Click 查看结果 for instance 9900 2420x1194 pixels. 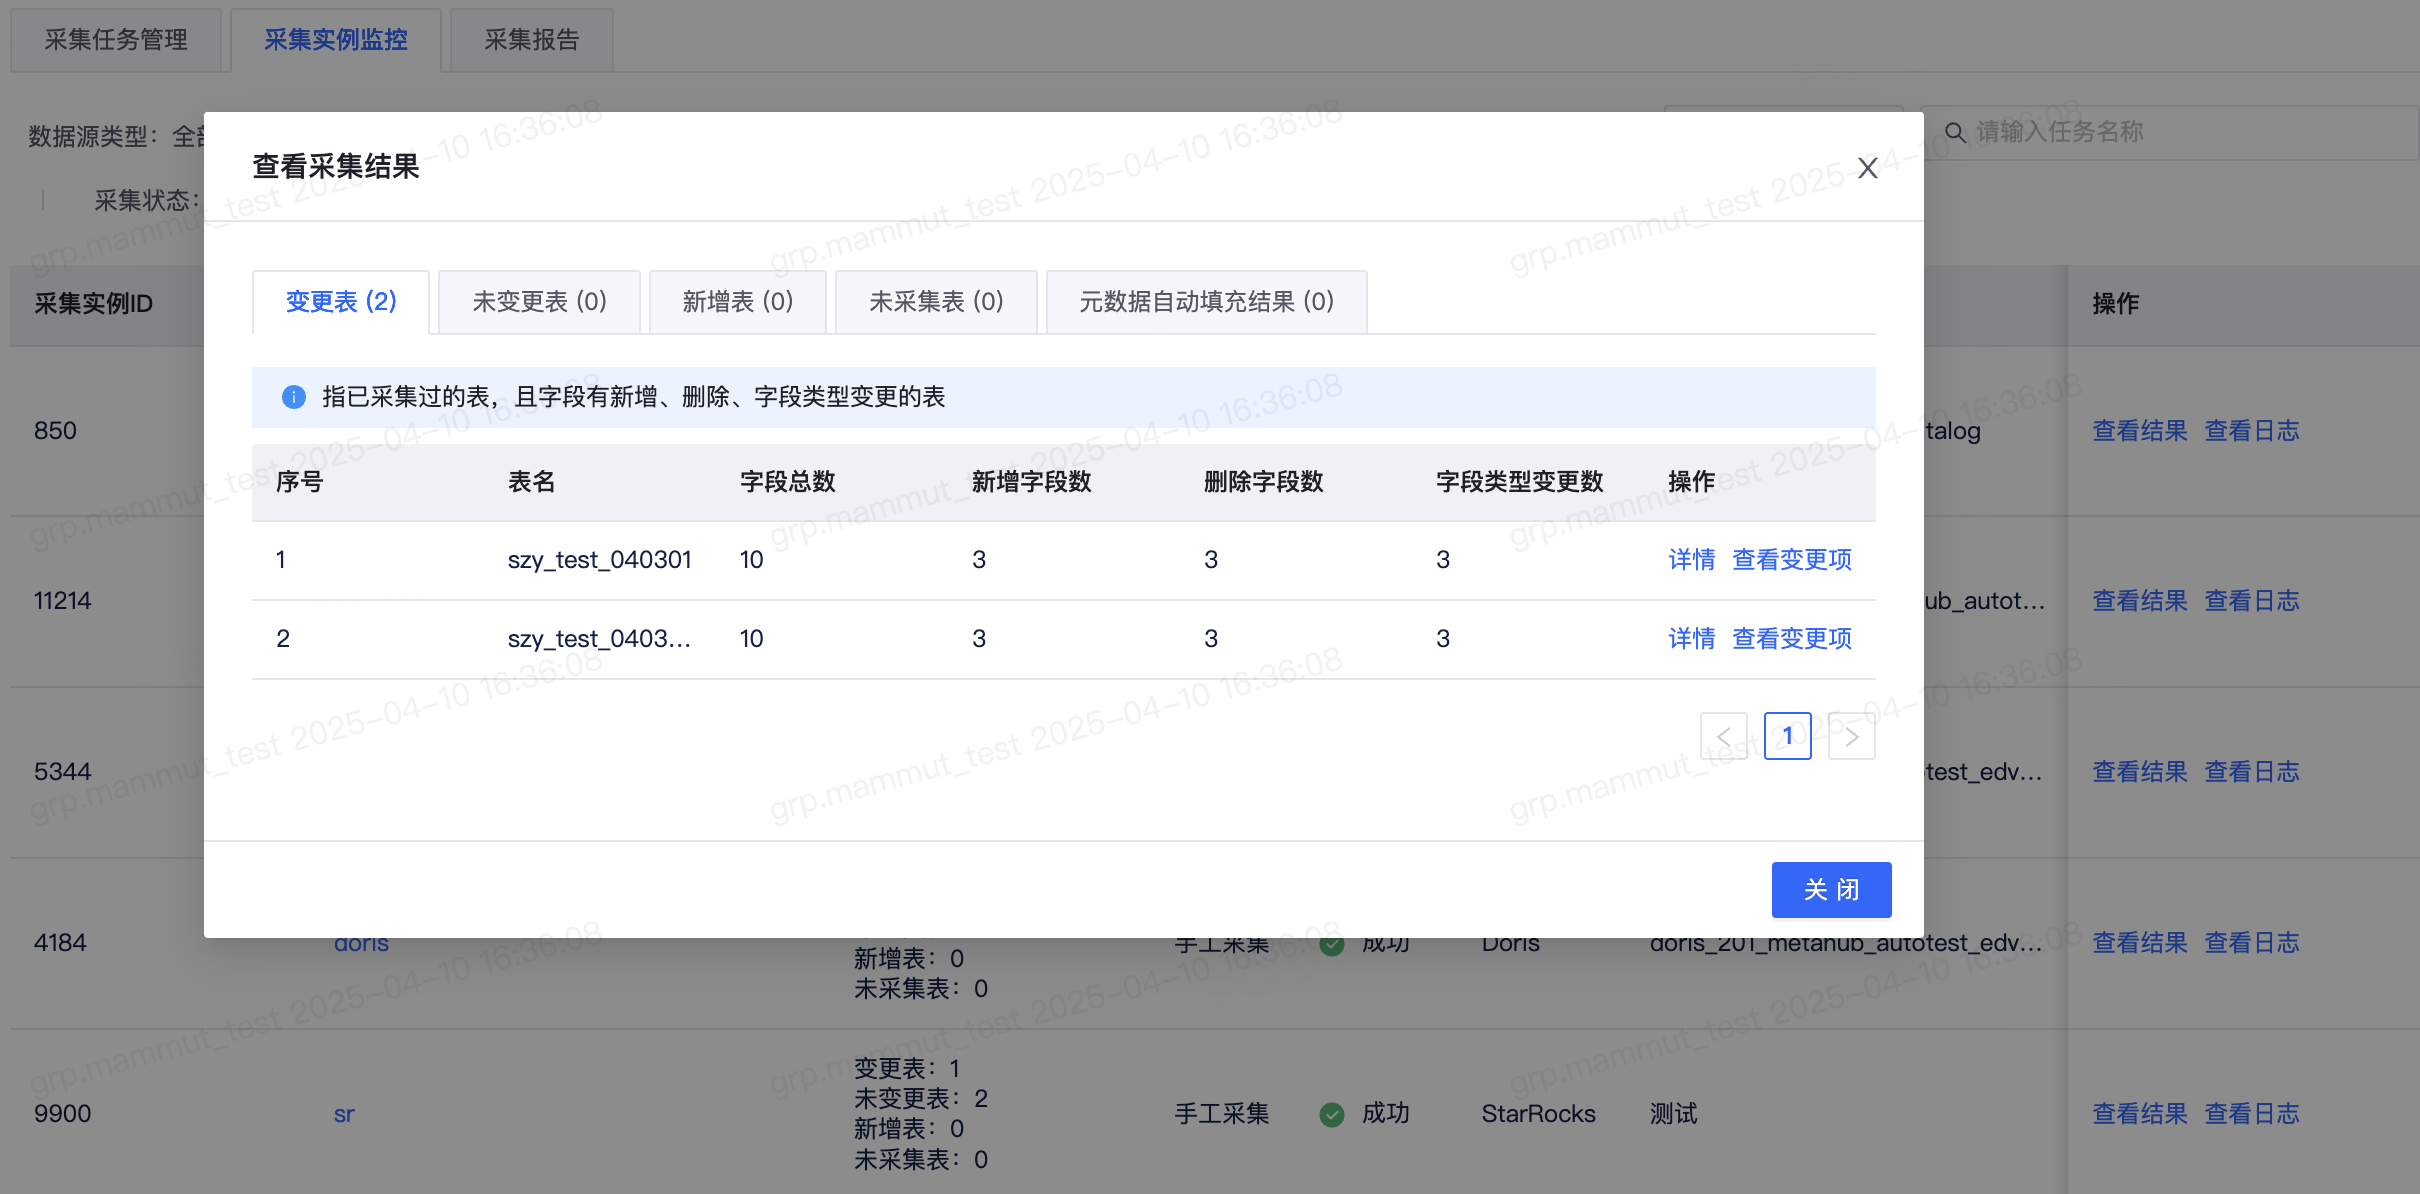(2140, 1114)
